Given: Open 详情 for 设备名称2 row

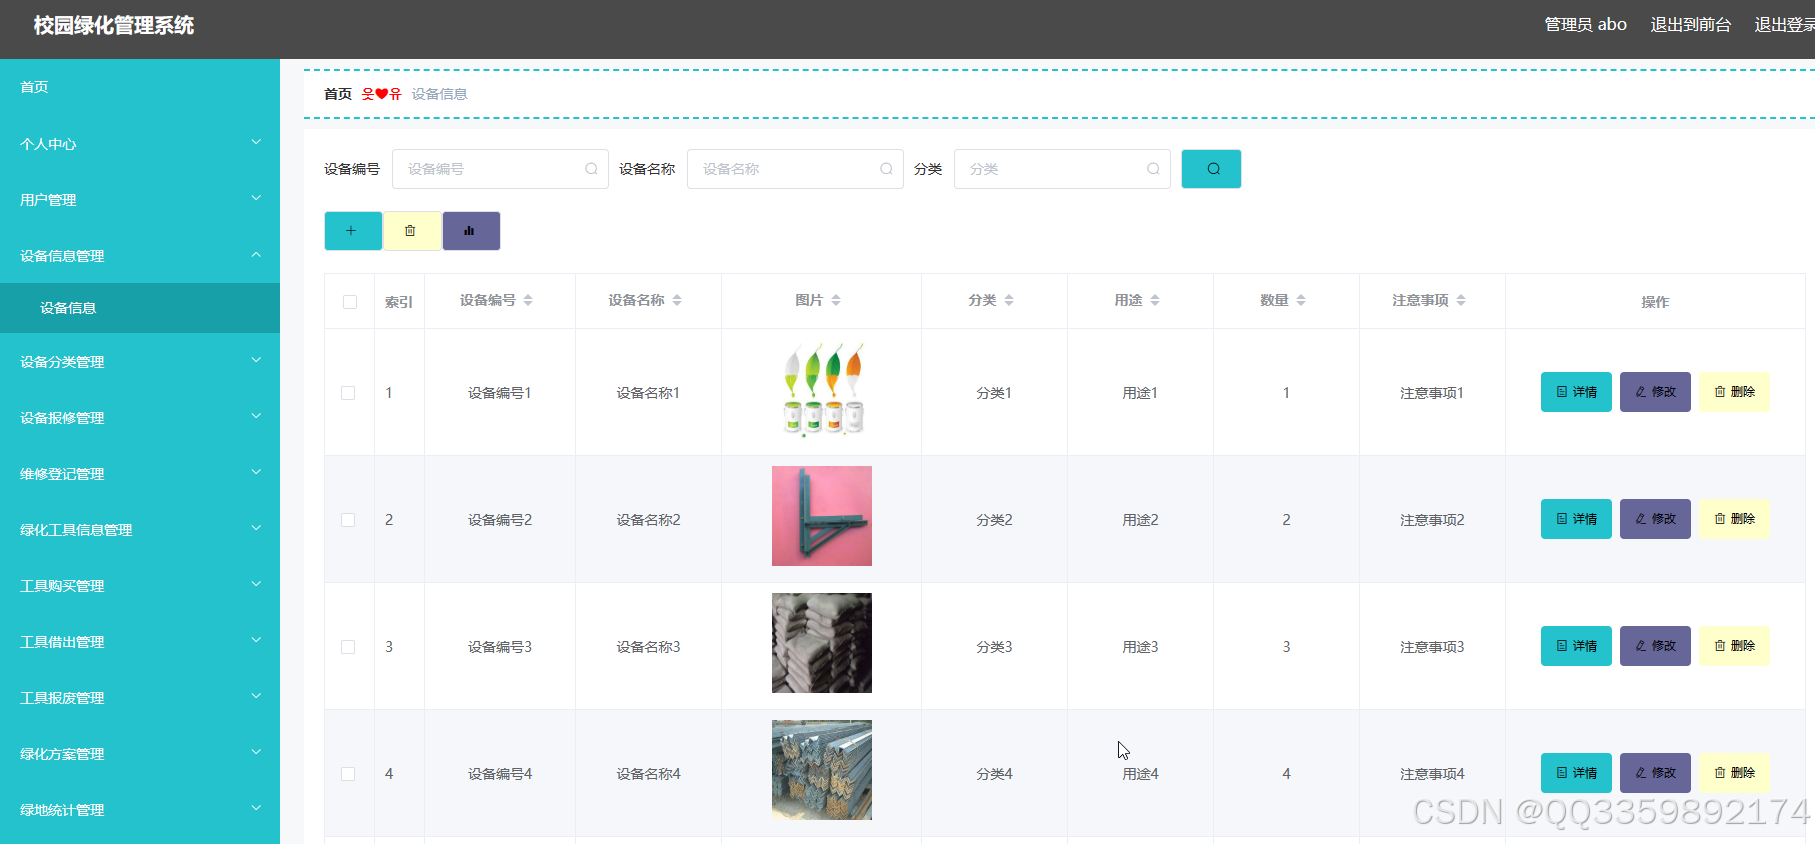Looking at the screenshot, I should (x=1576, y=519).
